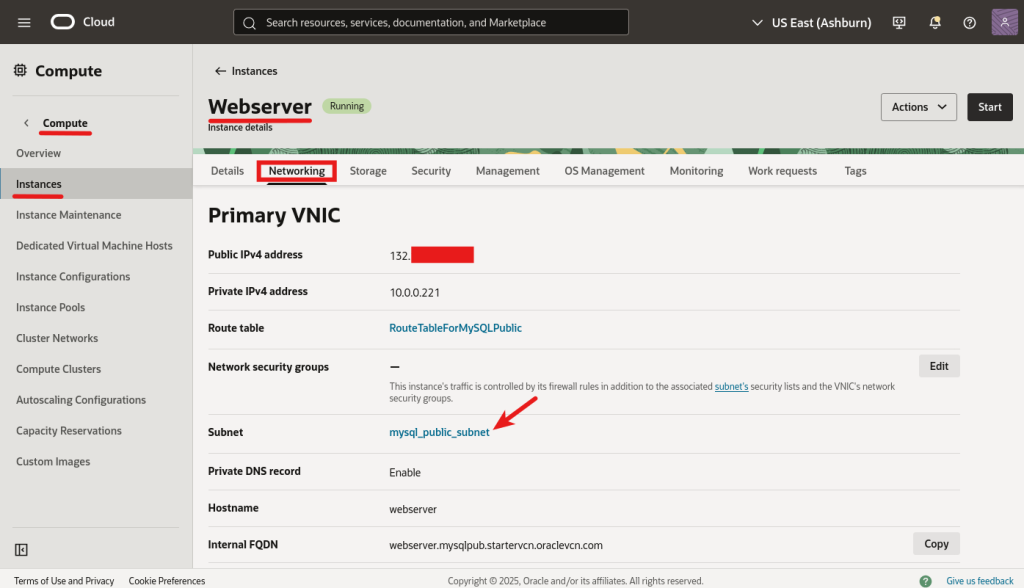Focus the search resources input field
The width and height of the screenshot is (1024, 588).
click(x=431, y=22)
